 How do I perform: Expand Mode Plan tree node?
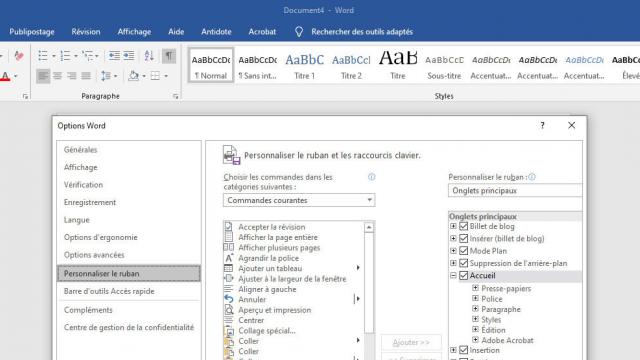(x=453, y=251)
